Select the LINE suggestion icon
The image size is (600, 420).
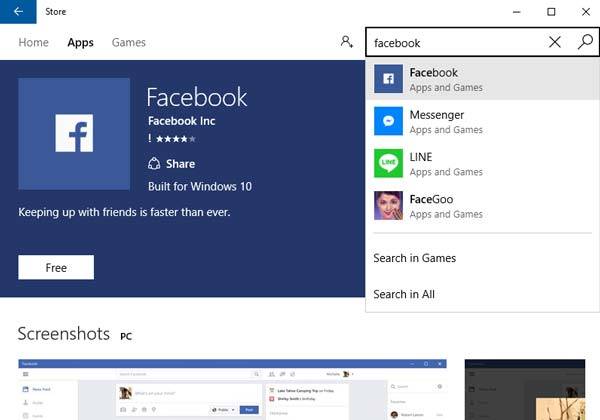pos(388,163)
